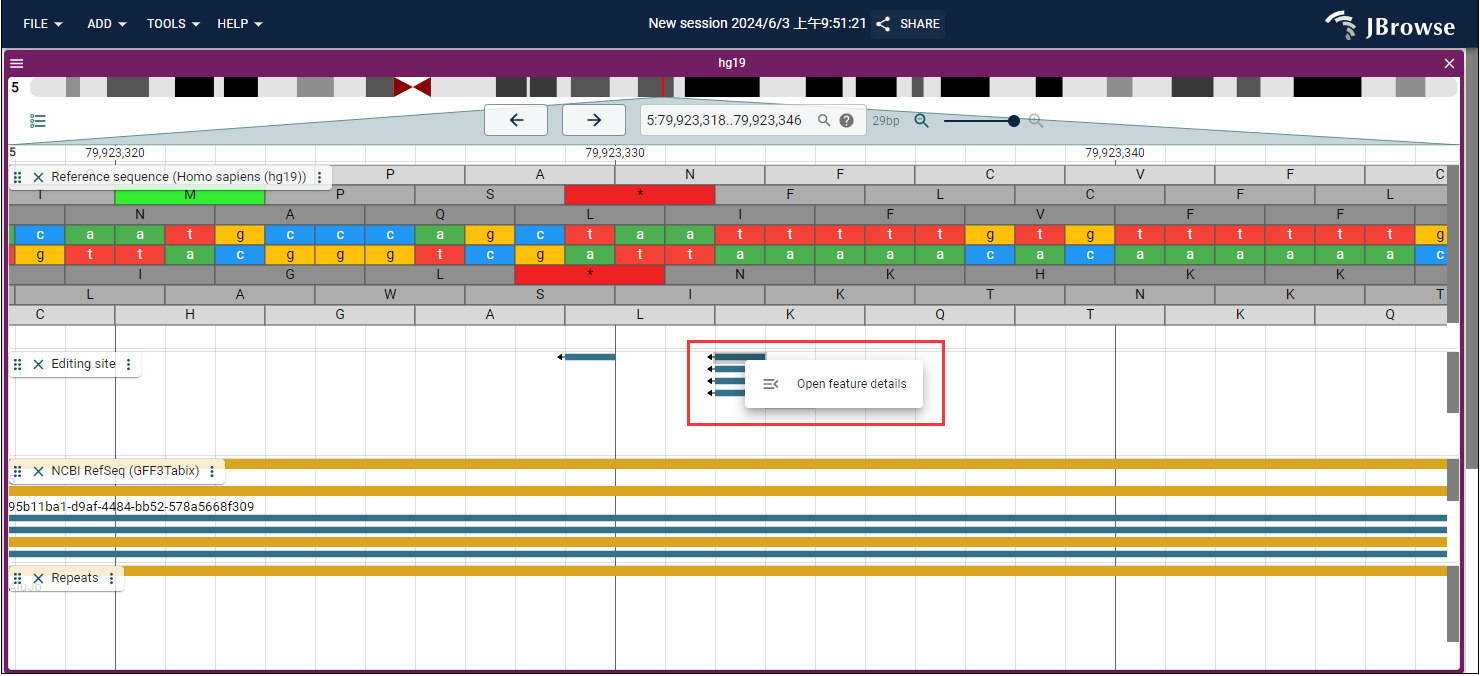The height and width of the screenshot is (676, 1480).
Task: Open Editing site track options menu
Action: tap(128, 365)
